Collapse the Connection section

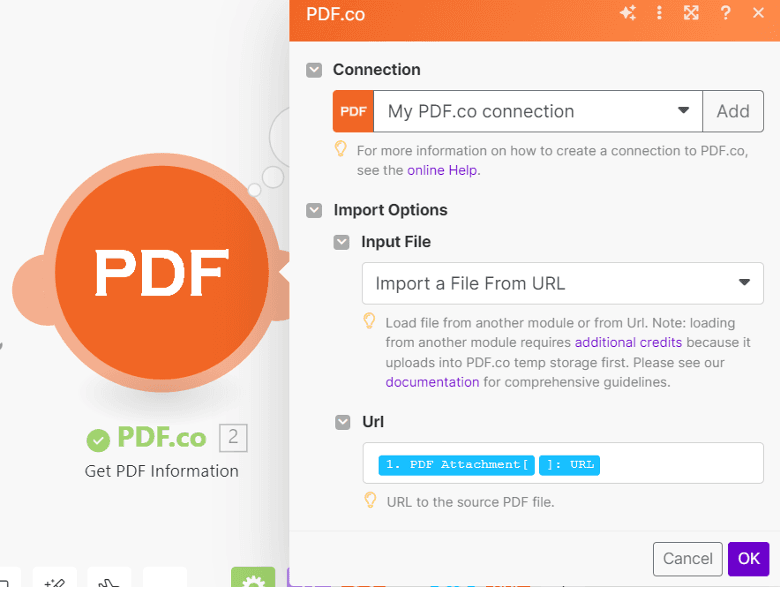[x=314, y=70]
